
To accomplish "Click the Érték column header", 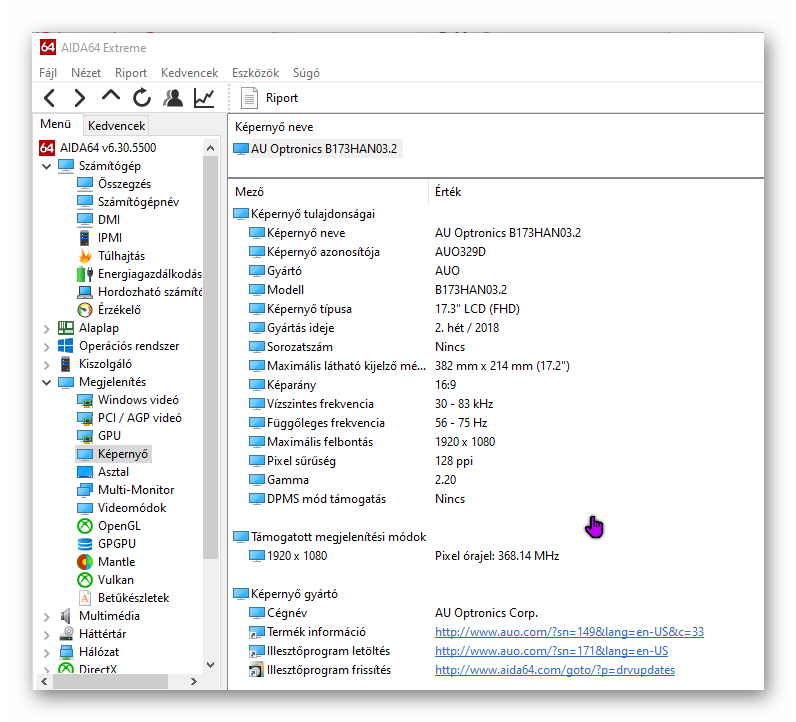I will coord(448,192).
